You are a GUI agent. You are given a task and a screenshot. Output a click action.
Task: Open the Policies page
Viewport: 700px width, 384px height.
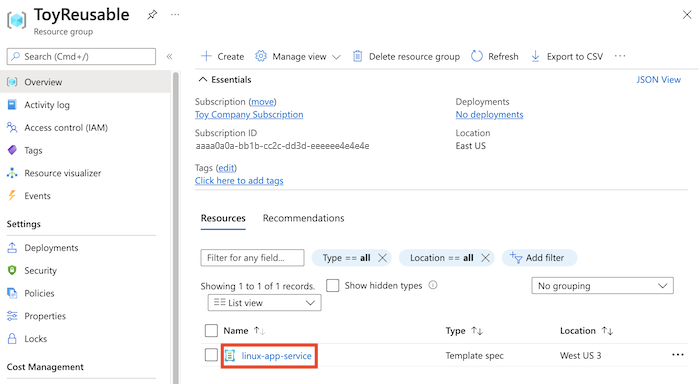39,293
